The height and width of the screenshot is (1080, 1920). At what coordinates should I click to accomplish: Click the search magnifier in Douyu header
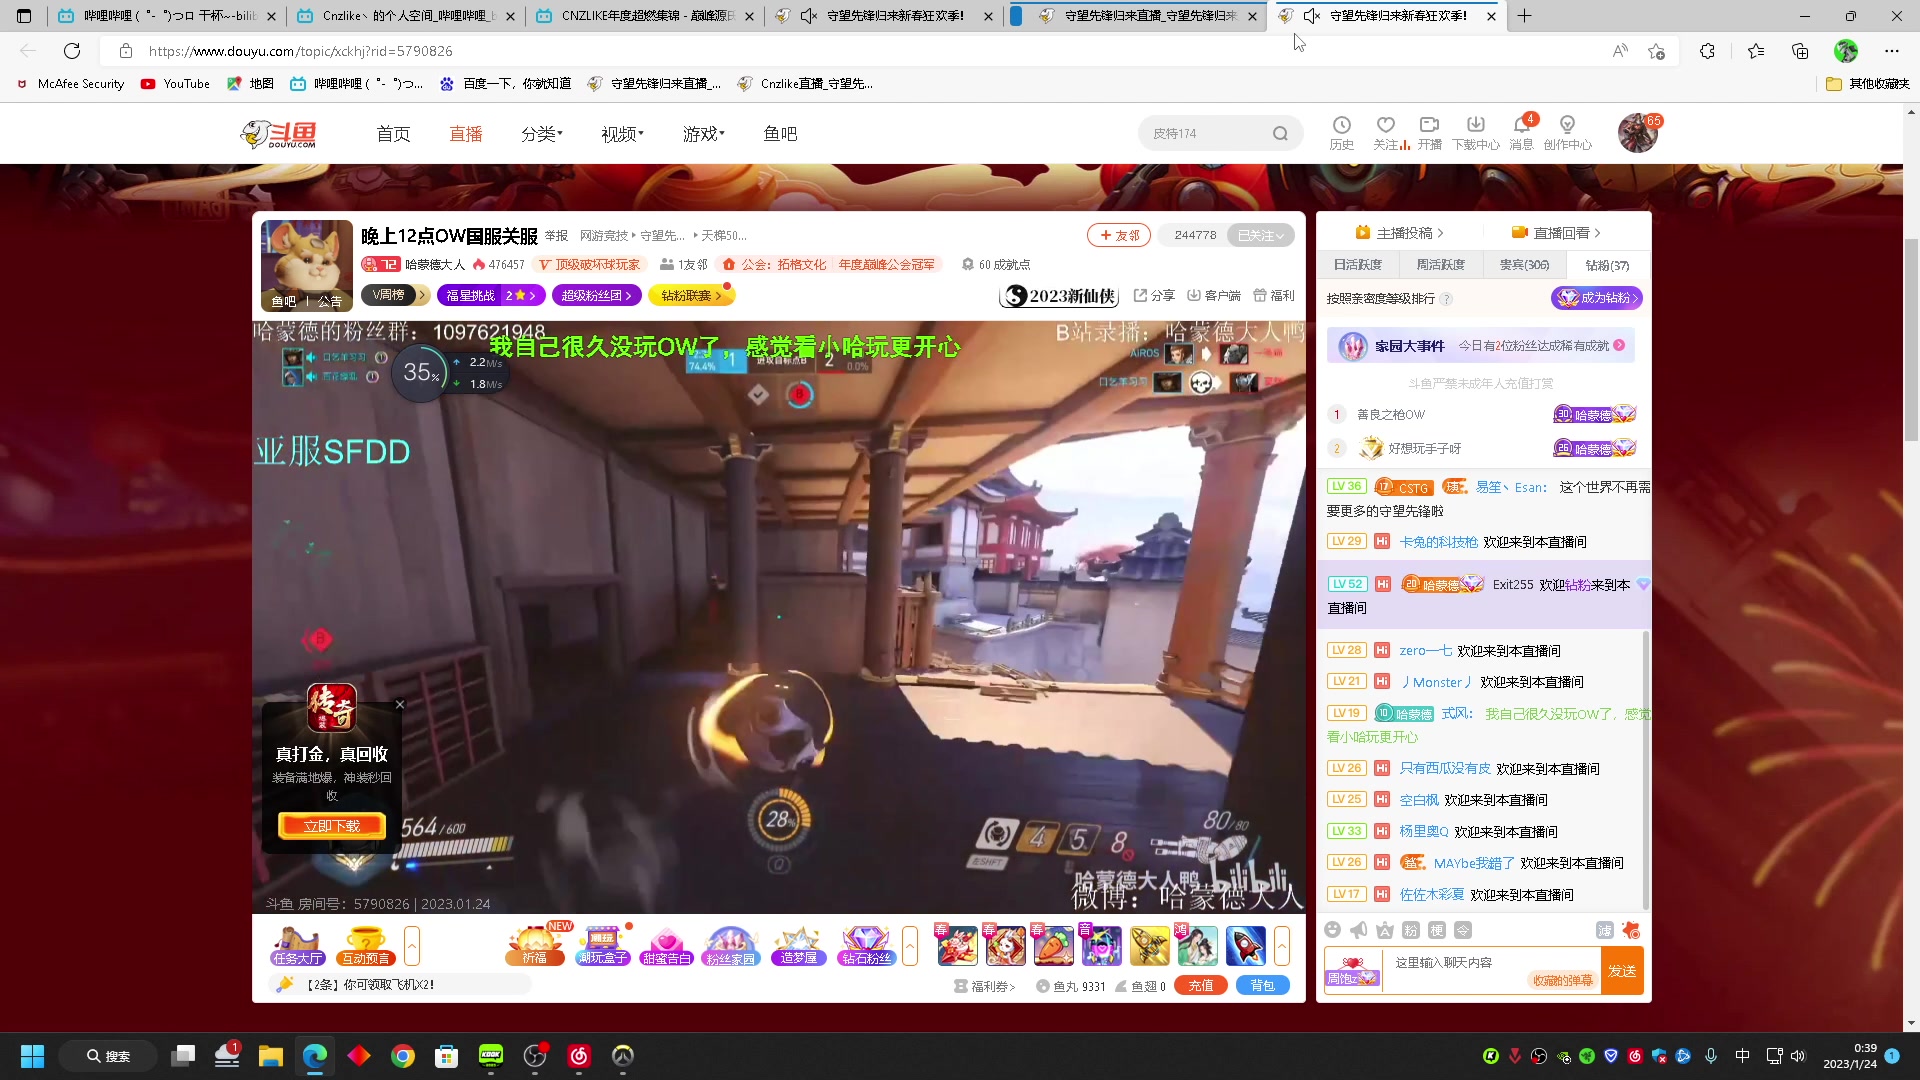(1280, 133)
